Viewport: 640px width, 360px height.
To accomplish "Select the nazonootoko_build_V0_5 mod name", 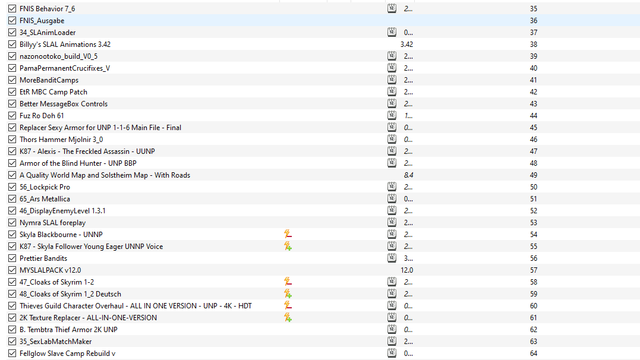I will click(58, 56).
